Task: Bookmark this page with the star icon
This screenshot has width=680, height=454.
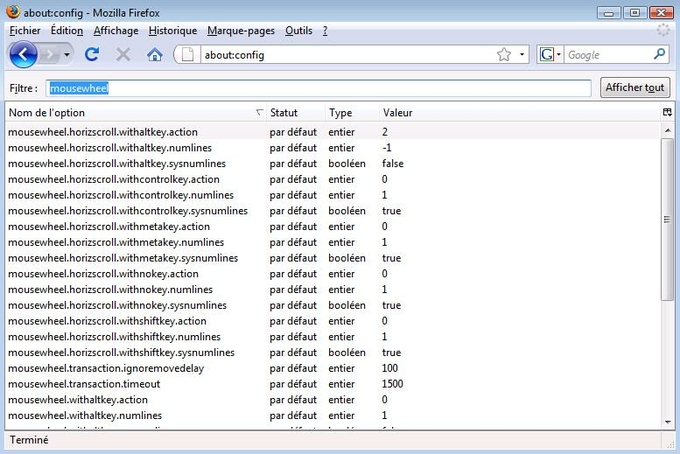Action: [x=504, y=55]
